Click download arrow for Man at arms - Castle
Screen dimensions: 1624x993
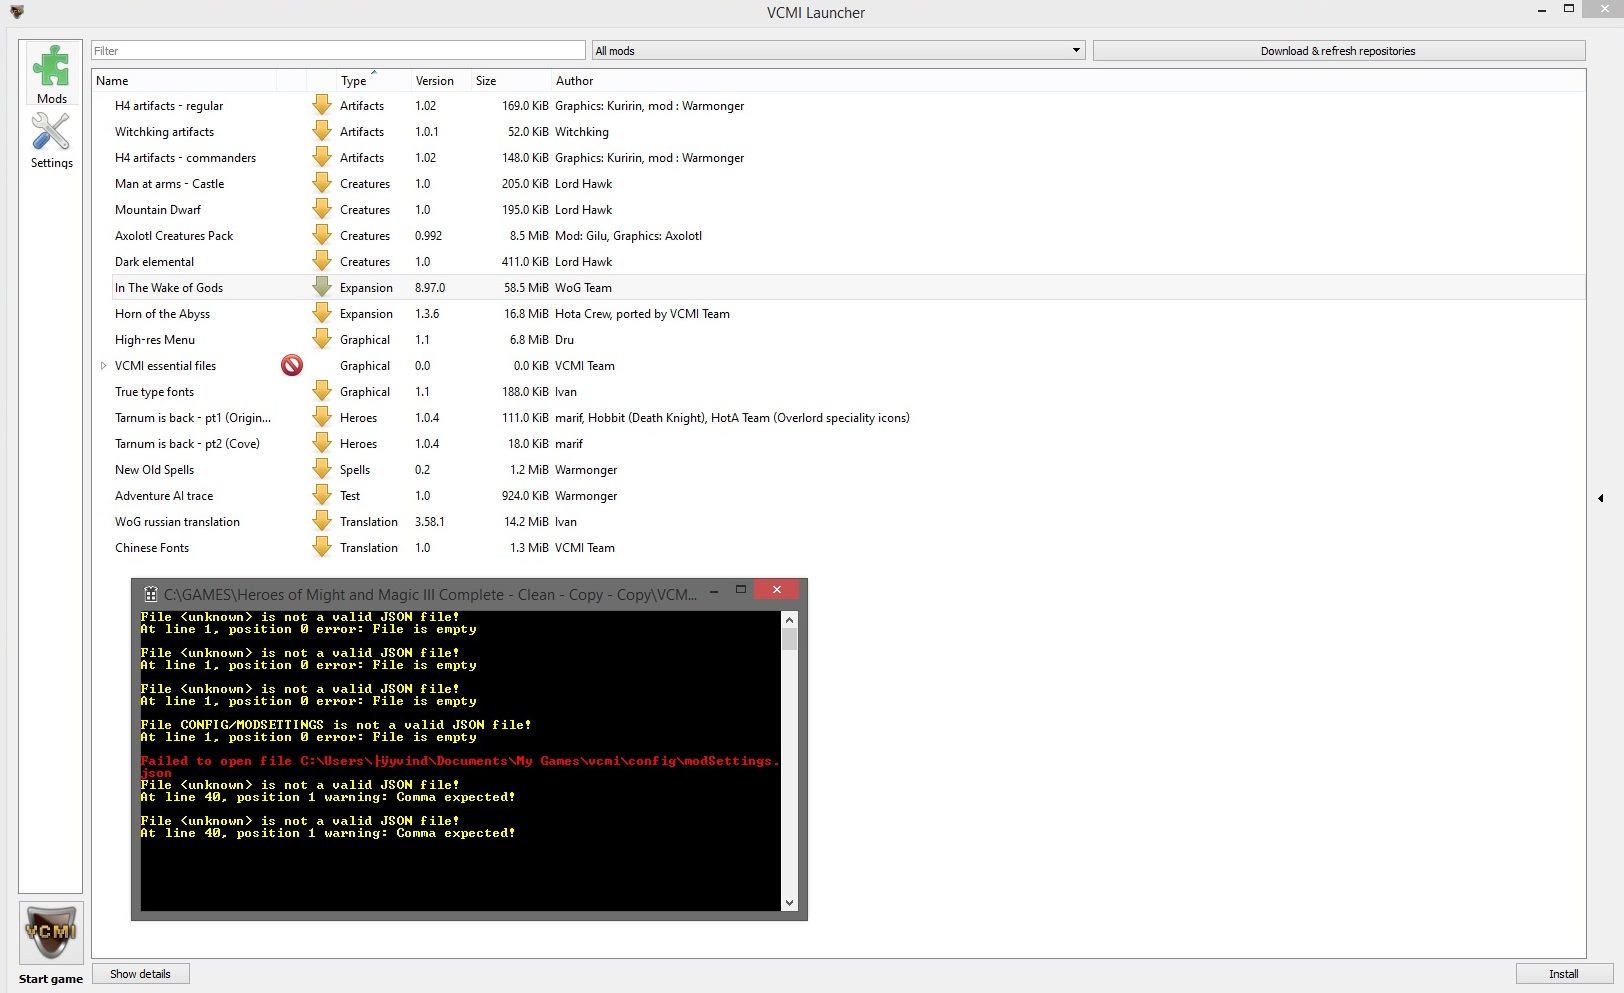[322, 183]
